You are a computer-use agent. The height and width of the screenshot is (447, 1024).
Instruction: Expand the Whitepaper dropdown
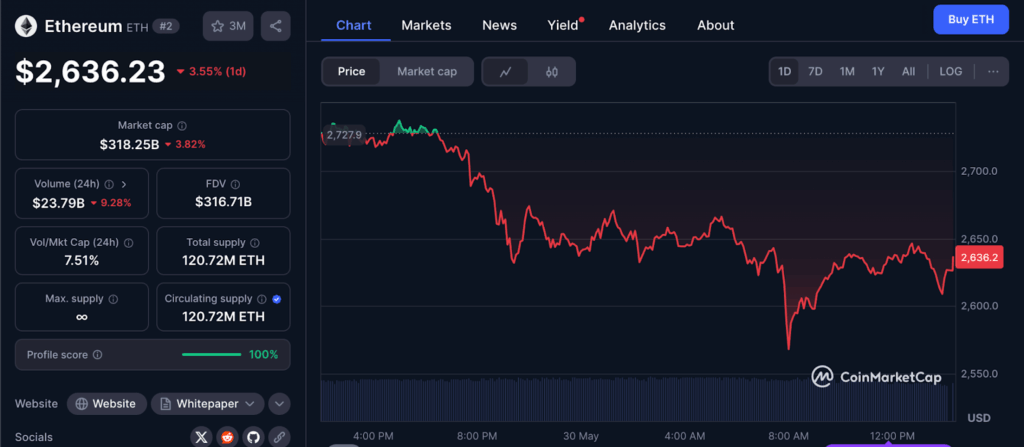pyautogui.click(x=207, y=404)
